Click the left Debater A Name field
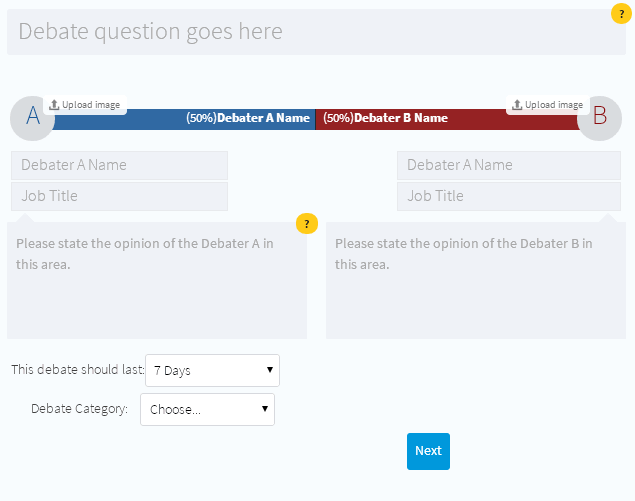 click(119, 165)
